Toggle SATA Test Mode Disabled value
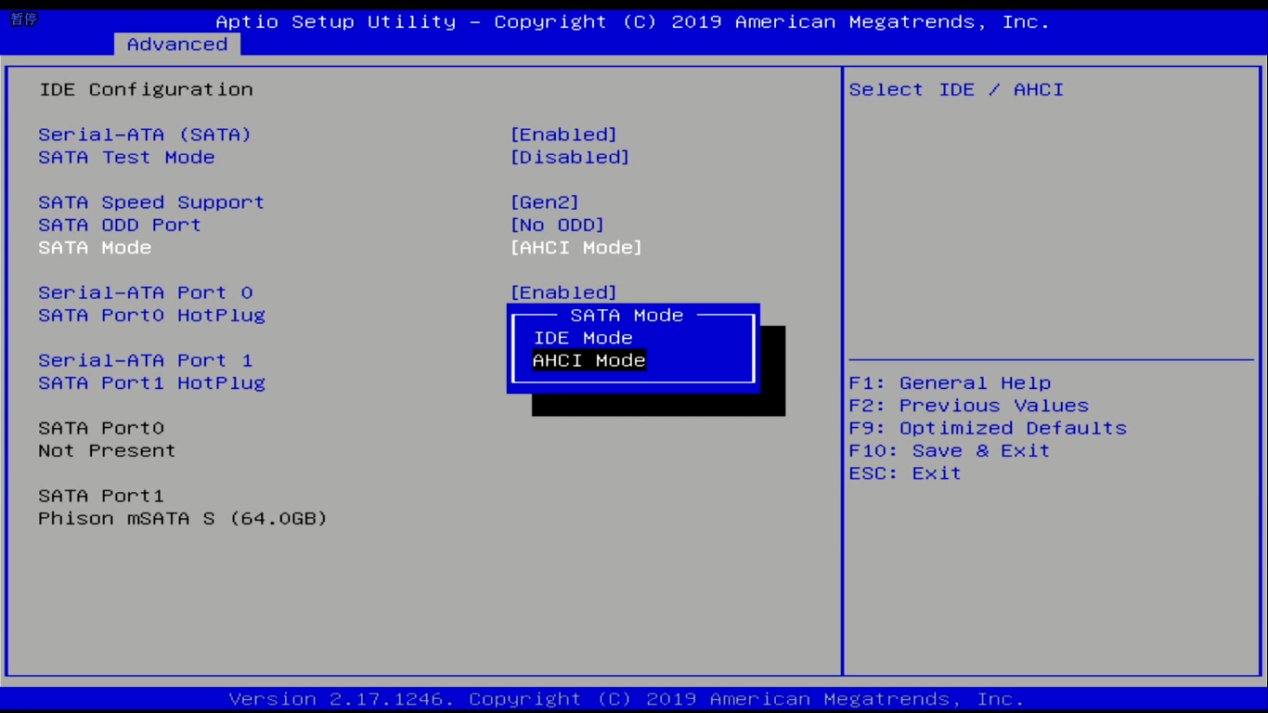1268x713 pixels. coord(569,158)
